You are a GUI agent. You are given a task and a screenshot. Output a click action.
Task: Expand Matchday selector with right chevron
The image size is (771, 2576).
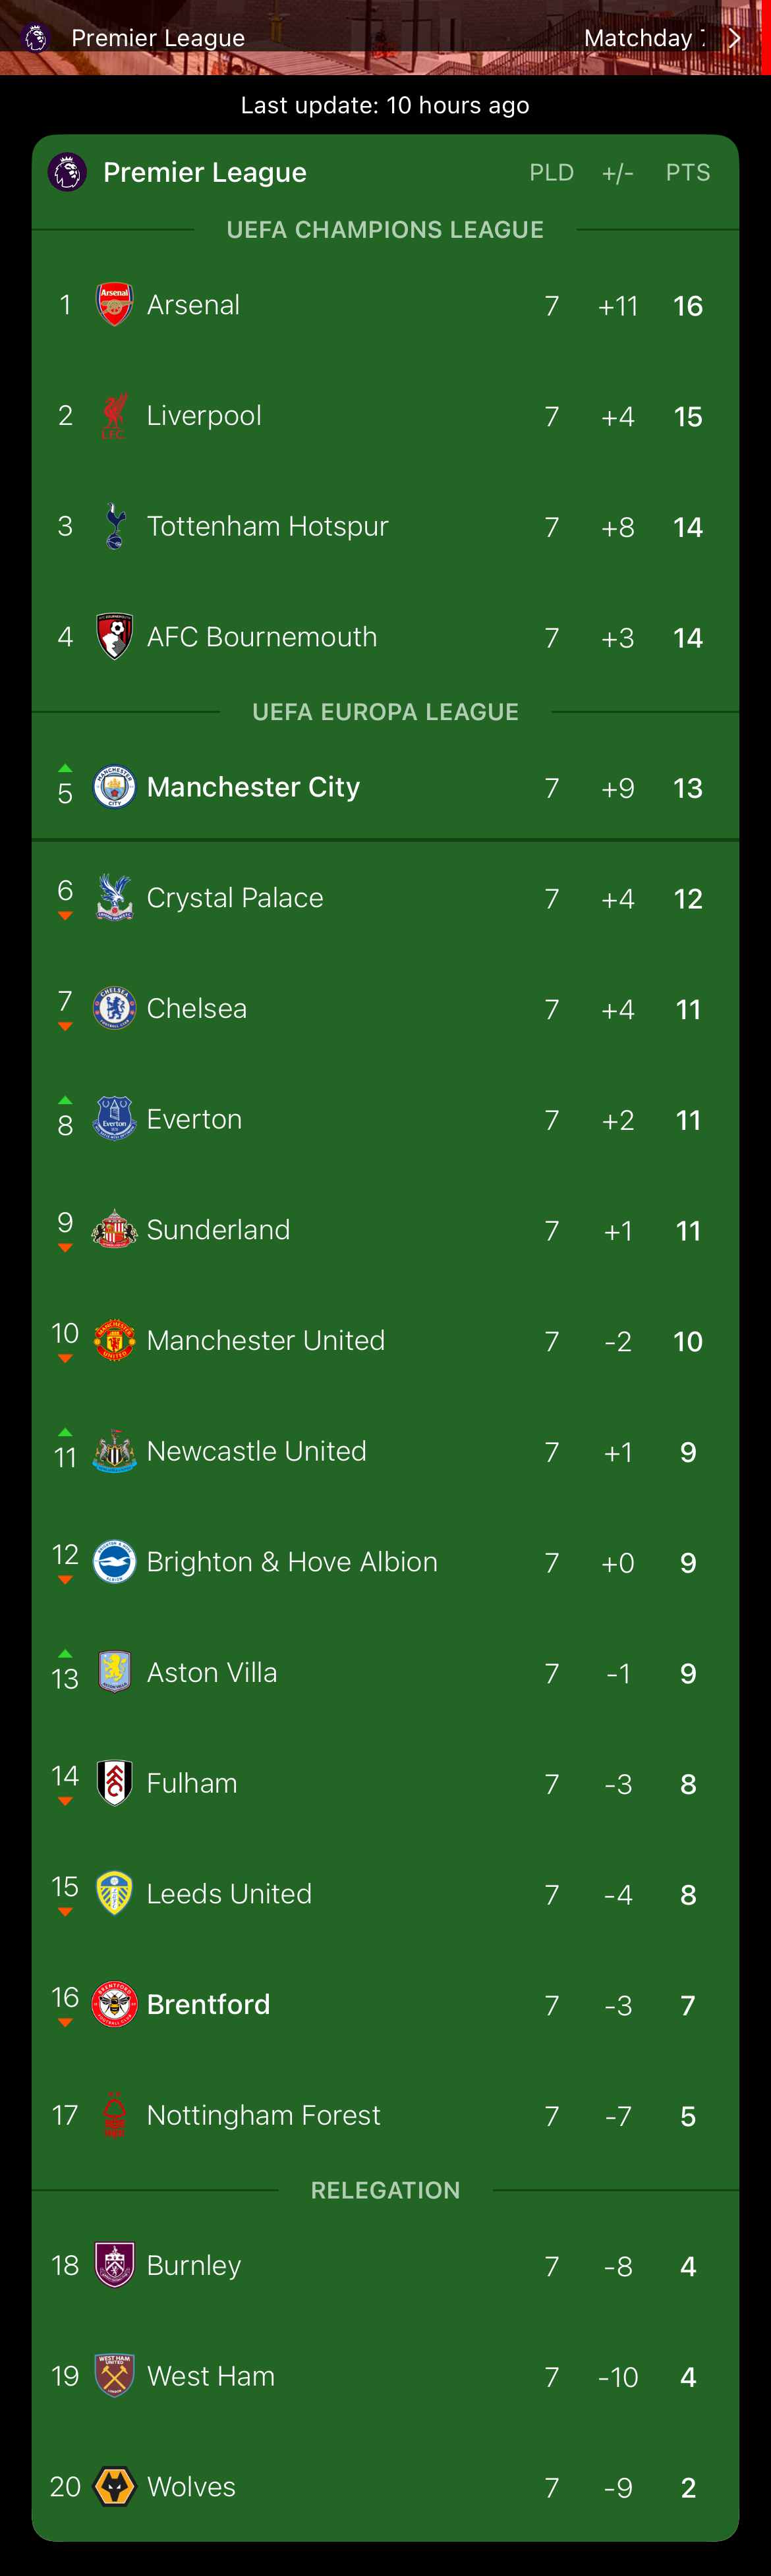[735, 38]
